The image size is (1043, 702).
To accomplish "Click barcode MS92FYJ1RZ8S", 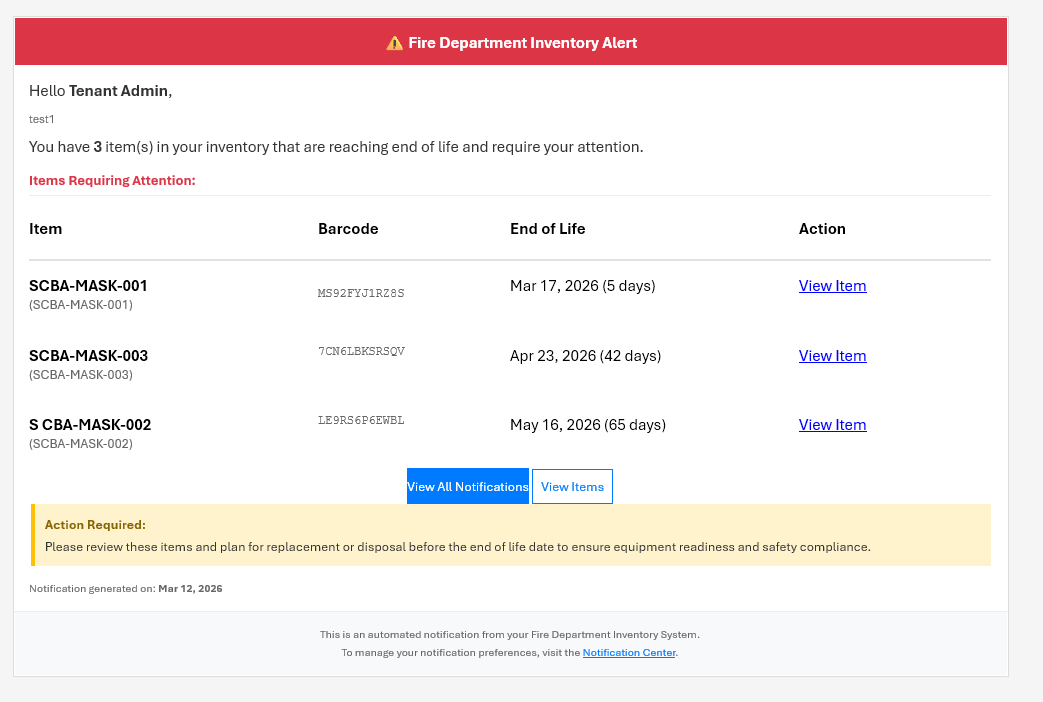I will click(x=360, y=293).
